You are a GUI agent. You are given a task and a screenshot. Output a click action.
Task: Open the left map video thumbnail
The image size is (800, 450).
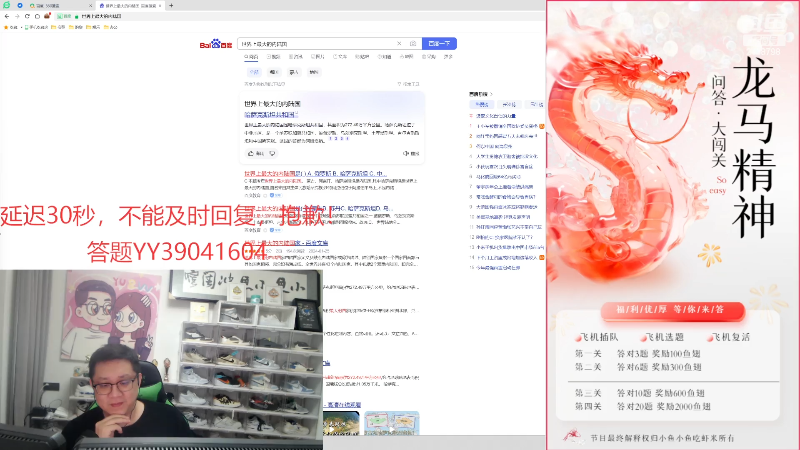click(x=341, y=423)
